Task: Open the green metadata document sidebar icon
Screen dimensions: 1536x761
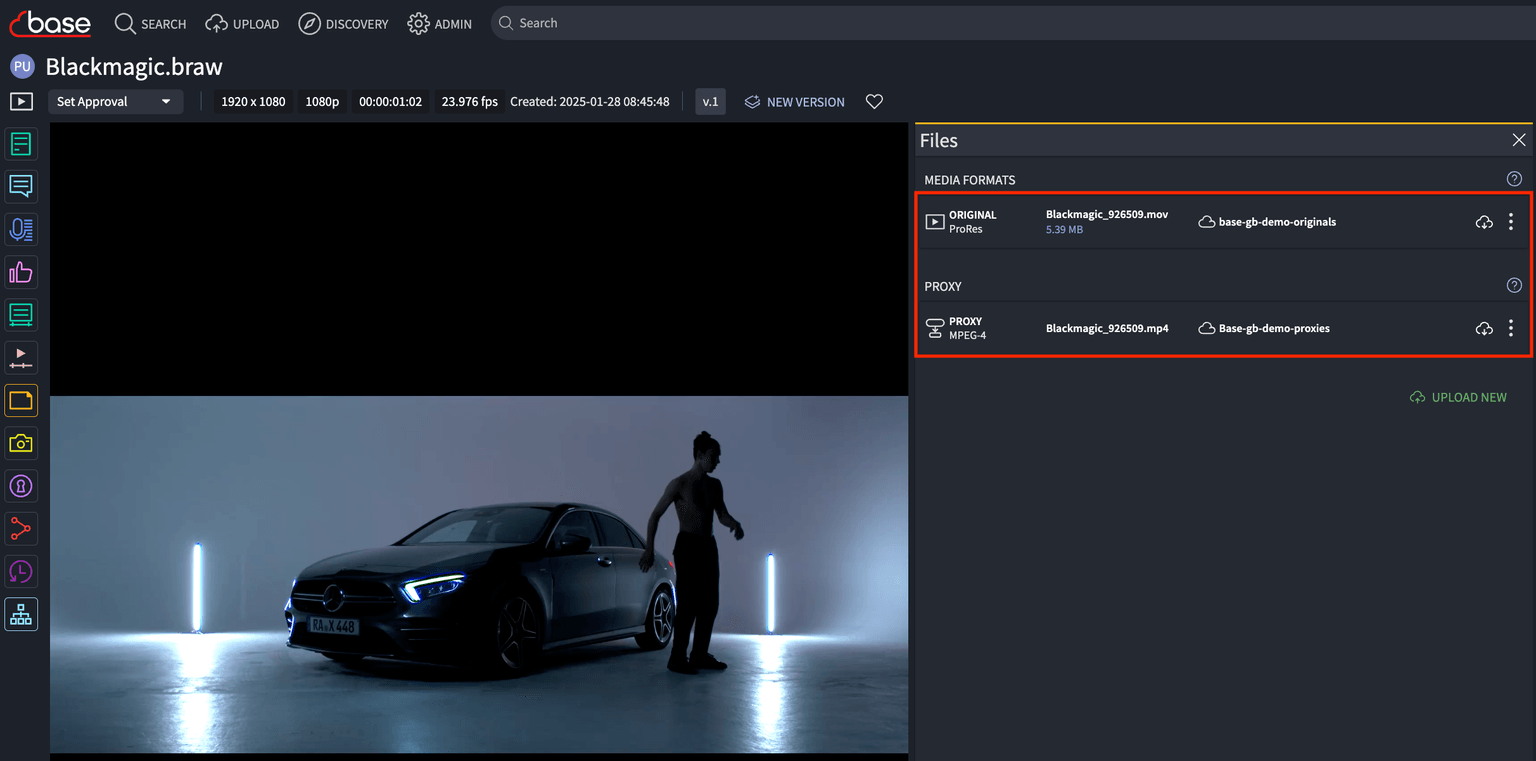Action: point(21,144)
